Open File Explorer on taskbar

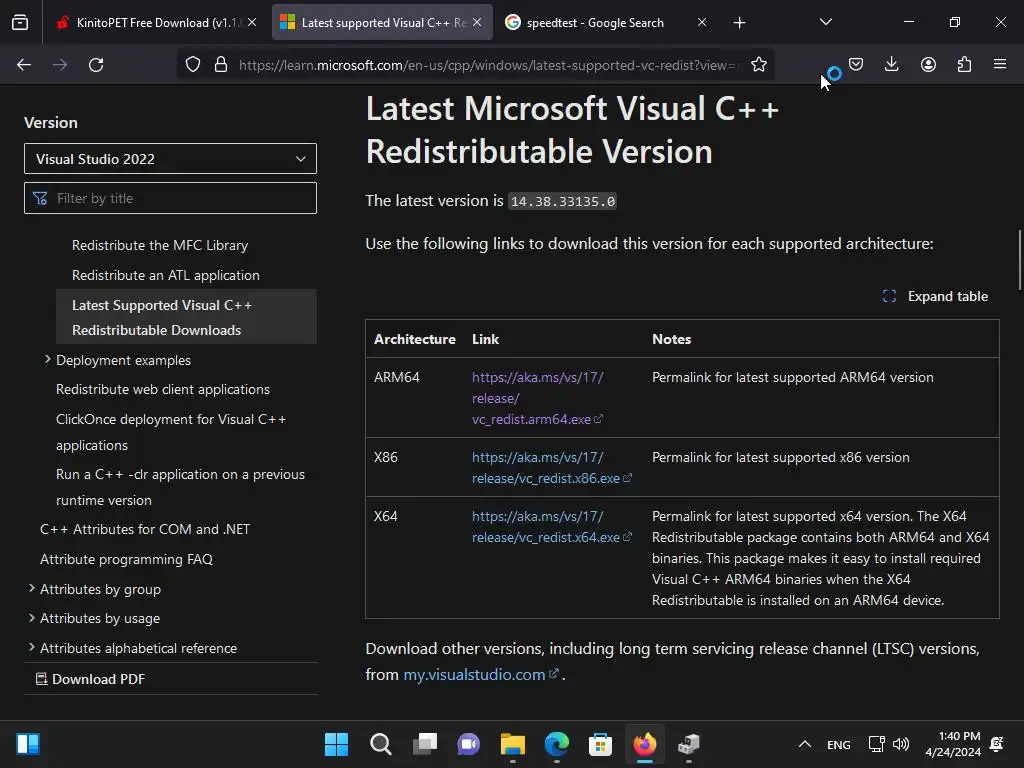pyautogui.click(x=513, y=744)
